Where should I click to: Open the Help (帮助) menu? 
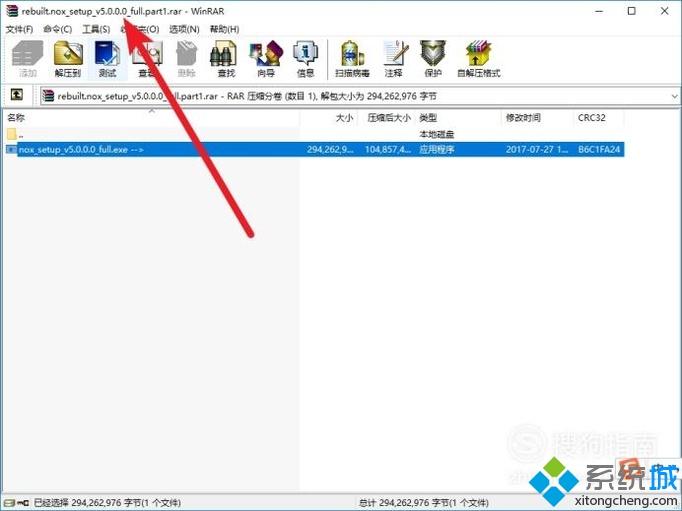point(224,29)
